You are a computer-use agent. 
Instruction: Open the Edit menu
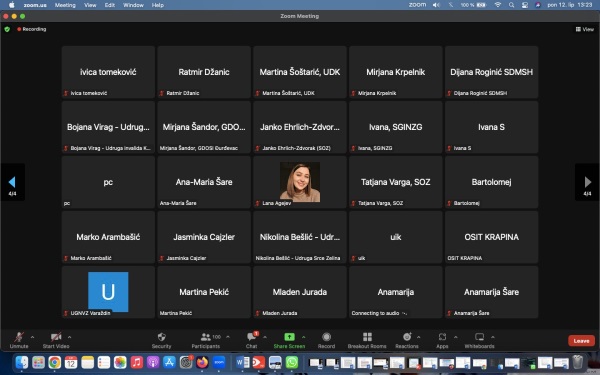[x=110, y=5]
